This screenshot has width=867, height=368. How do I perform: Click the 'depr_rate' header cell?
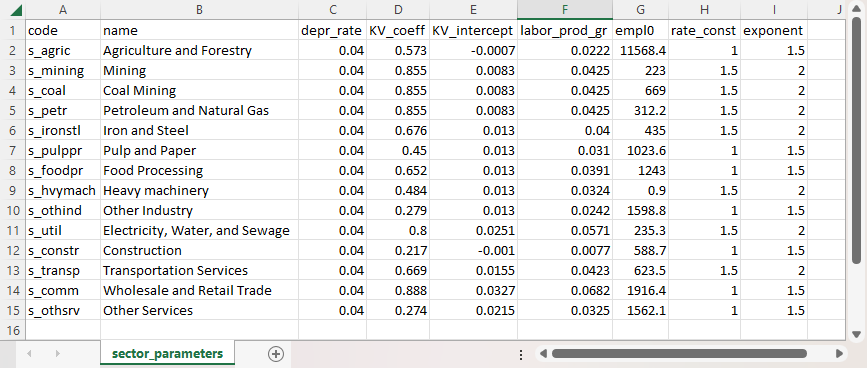tap(332, 30)
